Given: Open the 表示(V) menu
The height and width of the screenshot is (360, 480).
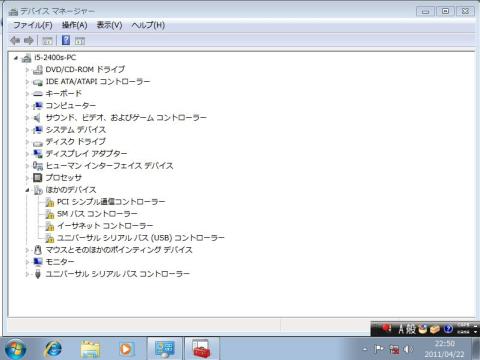Looking at the screenshot, I should (109, 25).
